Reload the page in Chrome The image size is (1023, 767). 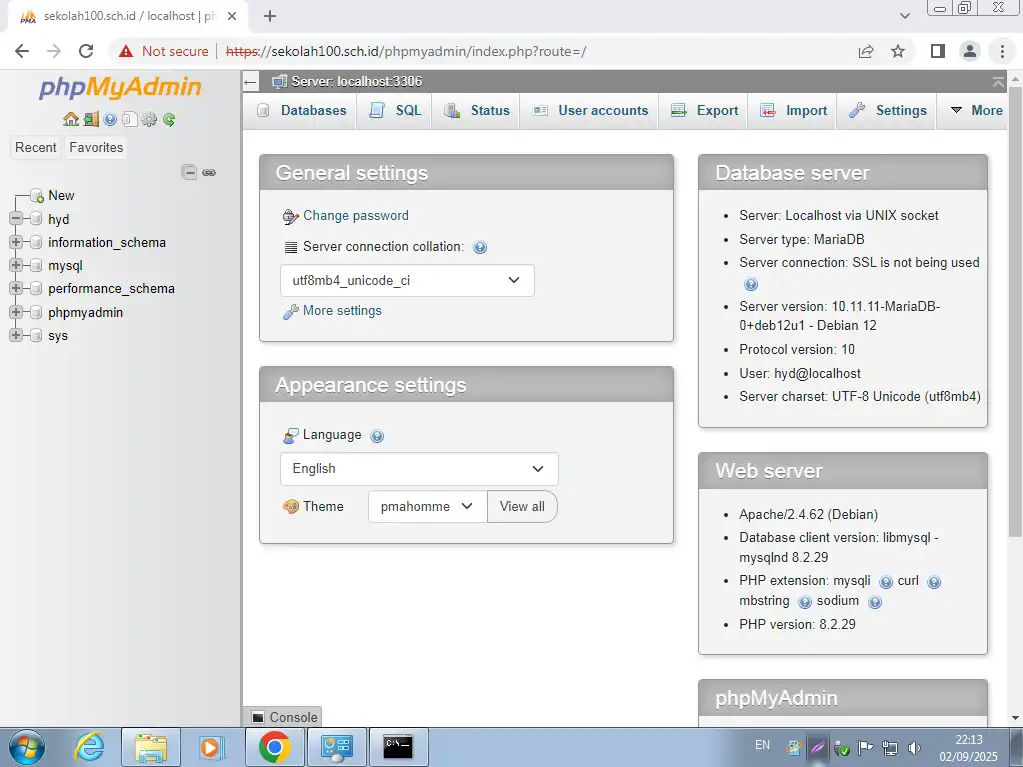pyautogui.click(x=86, y=52)
